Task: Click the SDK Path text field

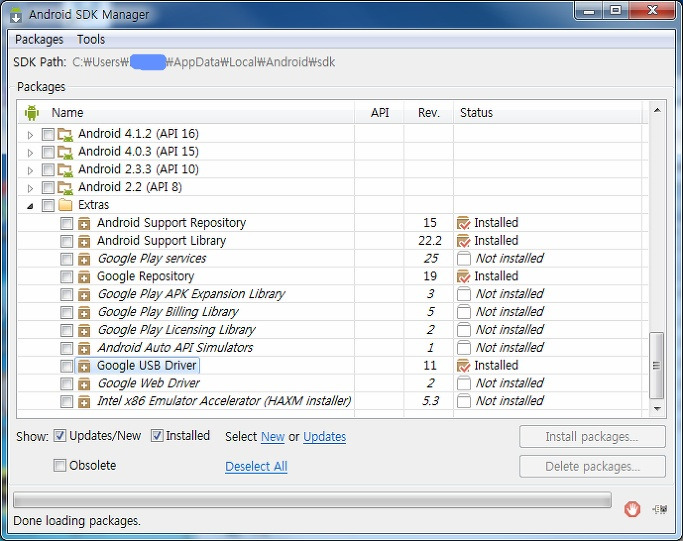Action: coord(203,62)
